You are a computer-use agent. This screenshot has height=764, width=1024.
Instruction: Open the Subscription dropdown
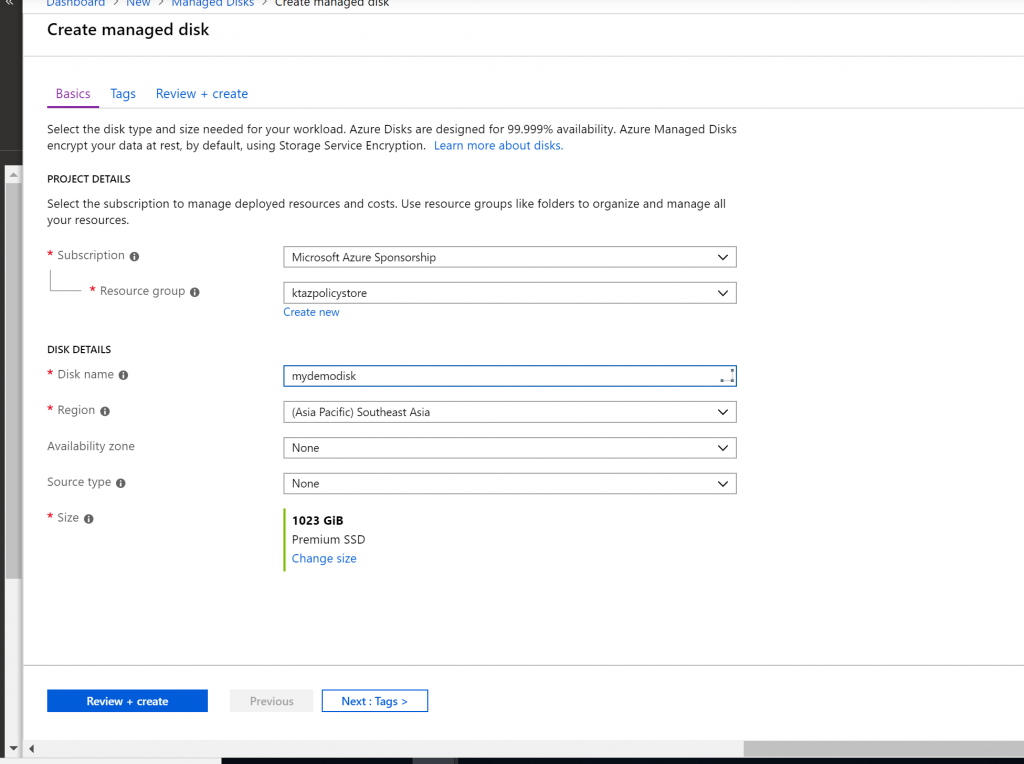point(509,257)
